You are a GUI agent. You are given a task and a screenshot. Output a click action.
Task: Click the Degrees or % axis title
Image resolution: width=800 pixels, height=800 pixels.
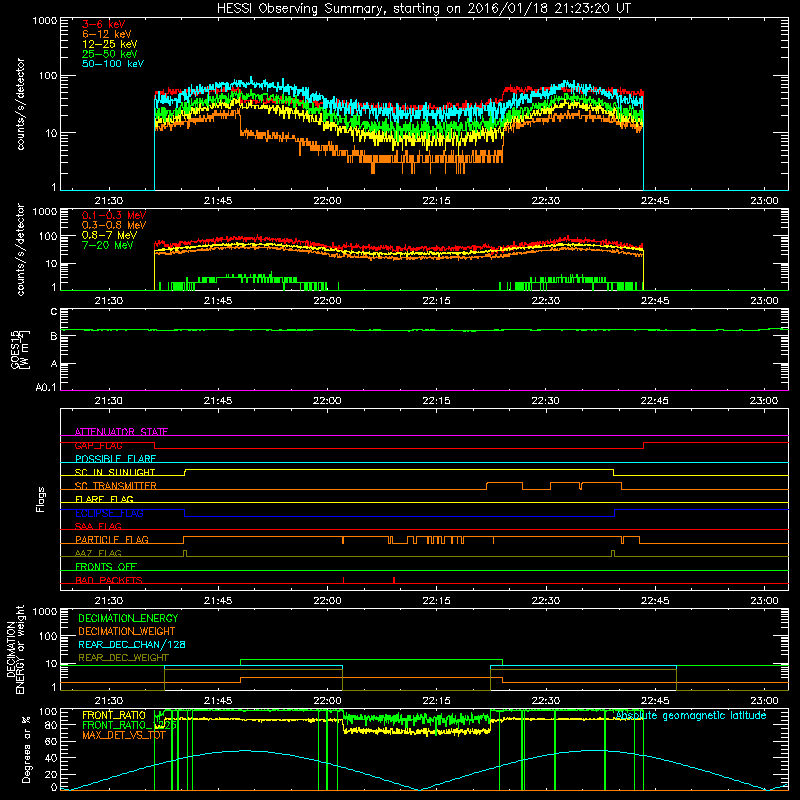point(27,750)
